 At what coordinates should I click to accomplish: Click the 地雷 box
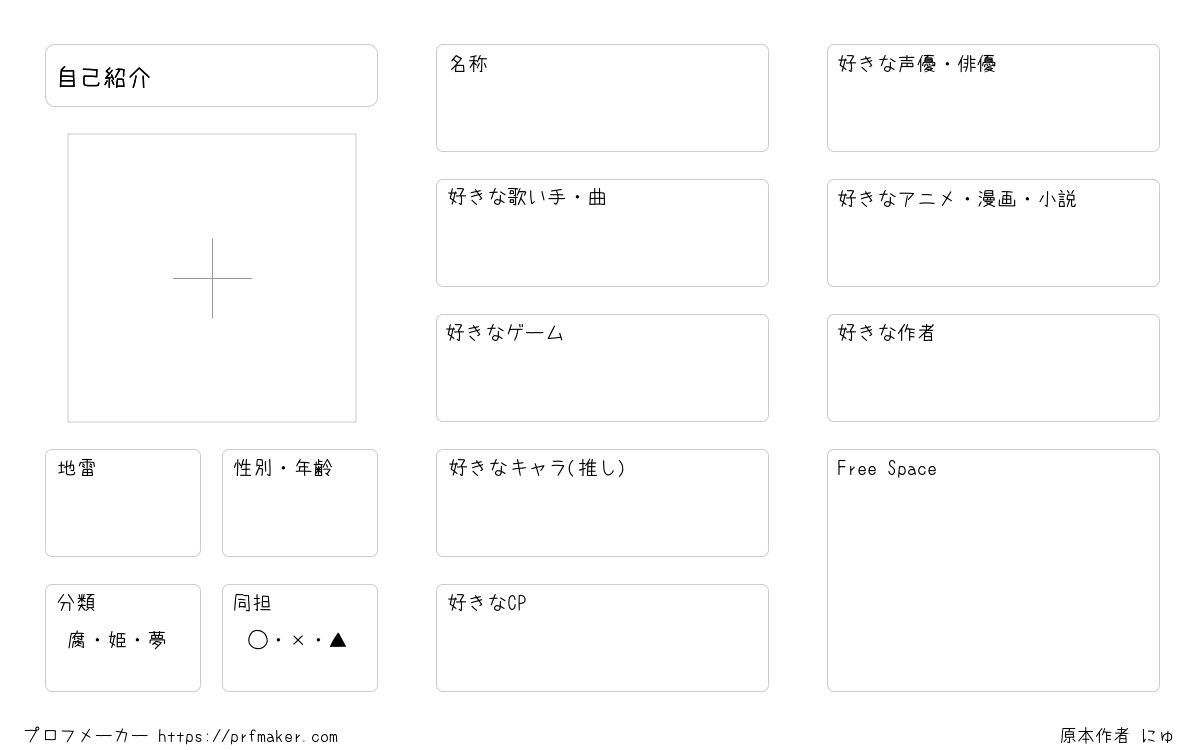point(123,503)
